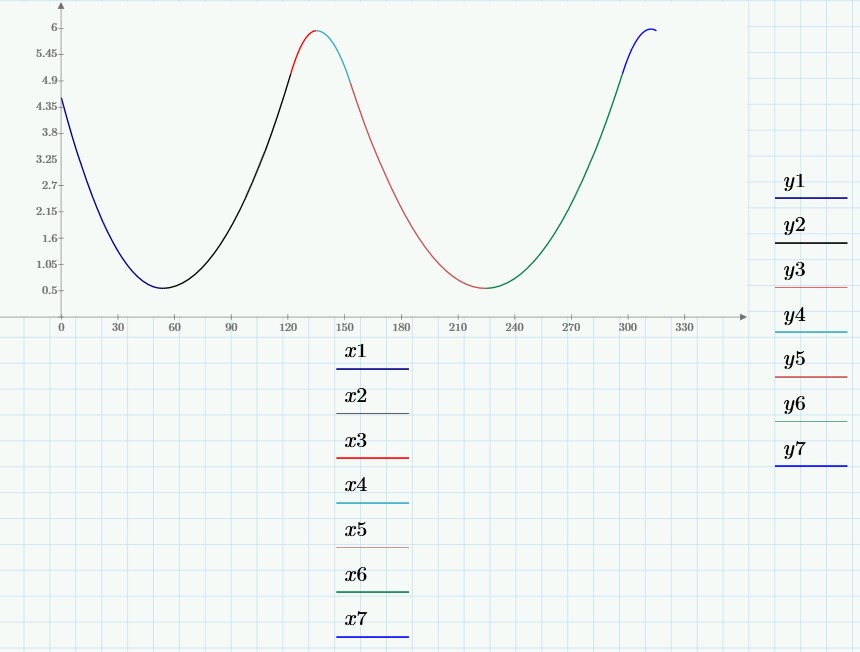This screenshot has height=652, width=860.
Task: Click the y2 legend entry
Action: [795, 225]
